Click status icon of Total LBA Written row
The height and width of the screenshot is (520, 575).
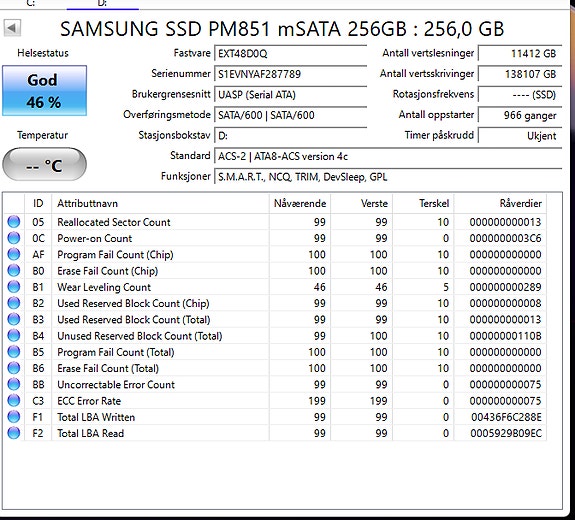coord(14,417)
